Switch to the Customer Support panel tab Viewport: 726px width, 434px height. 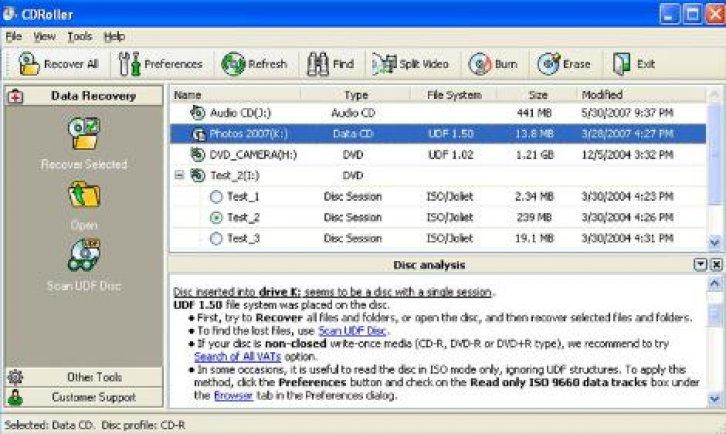click(84, 397)
